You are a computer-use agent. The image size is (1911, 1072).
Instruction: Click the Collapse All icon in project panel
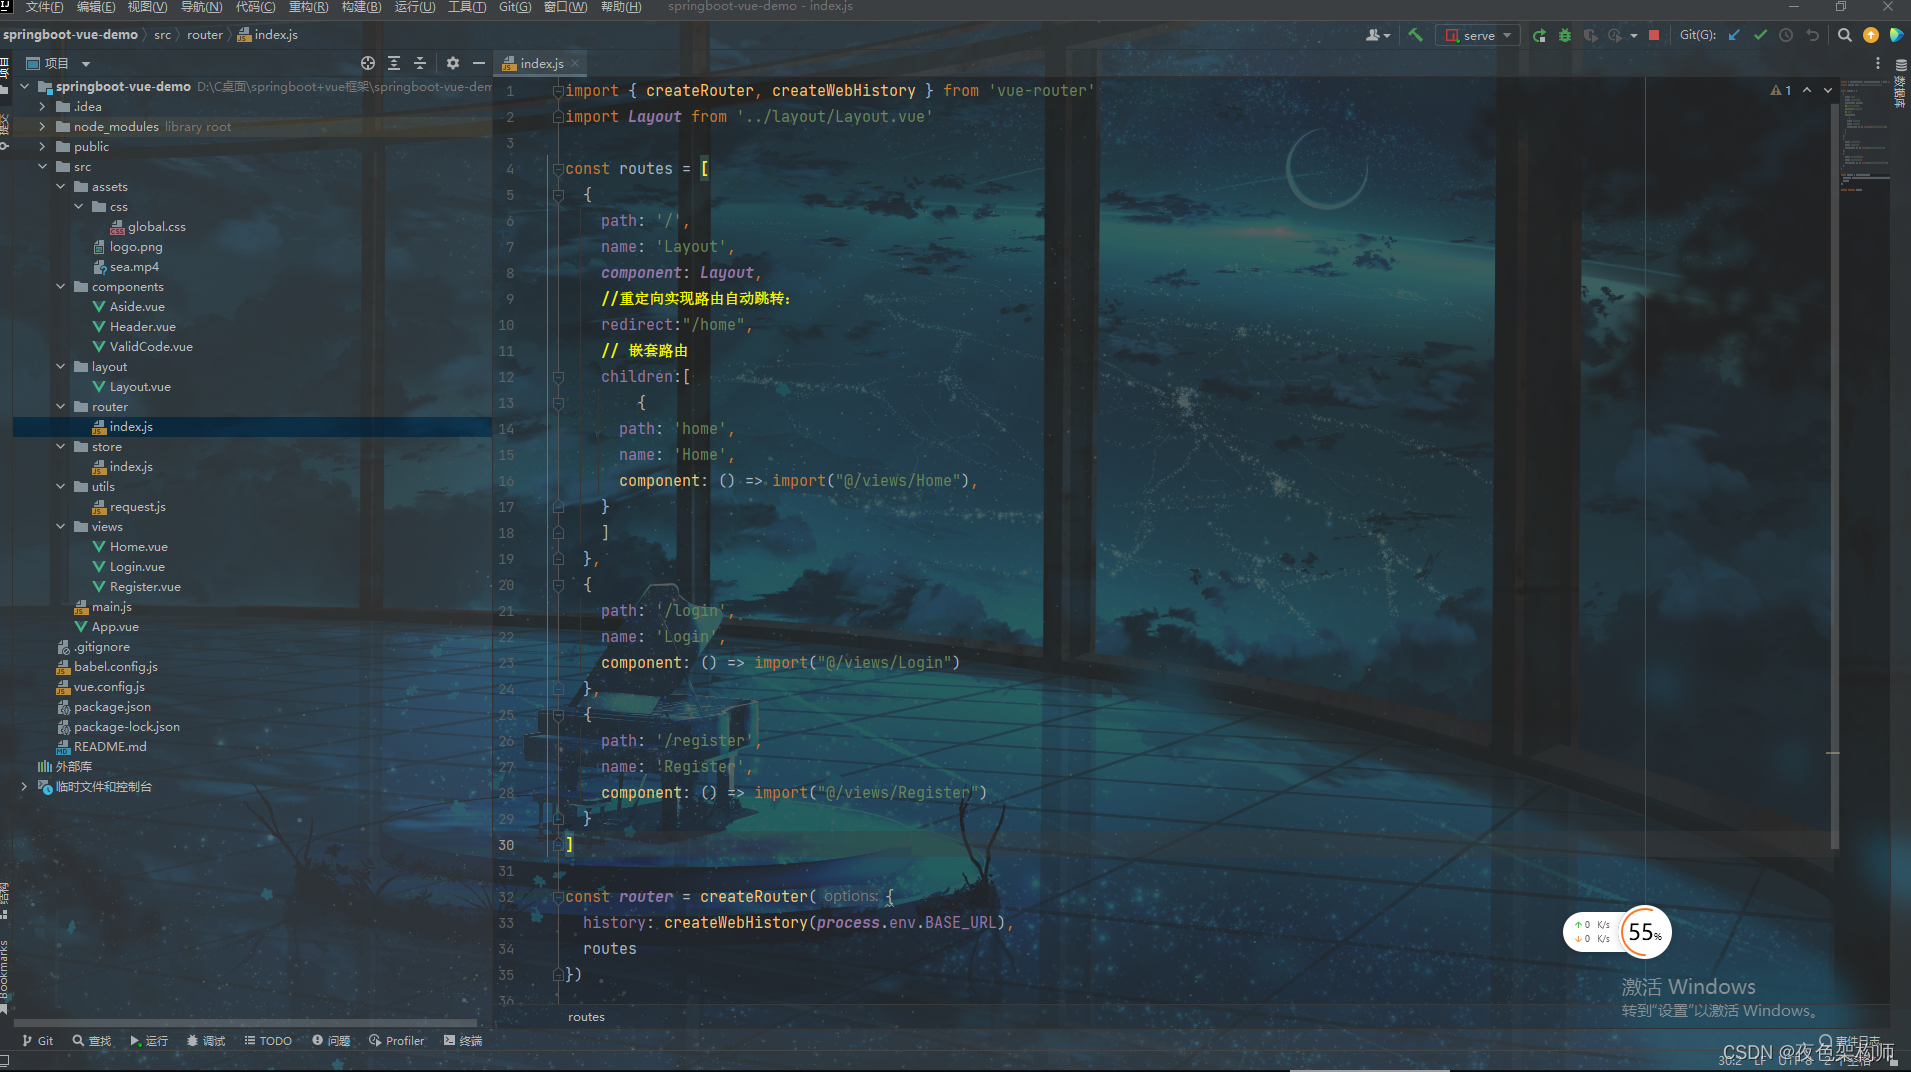tap(420, 63)
